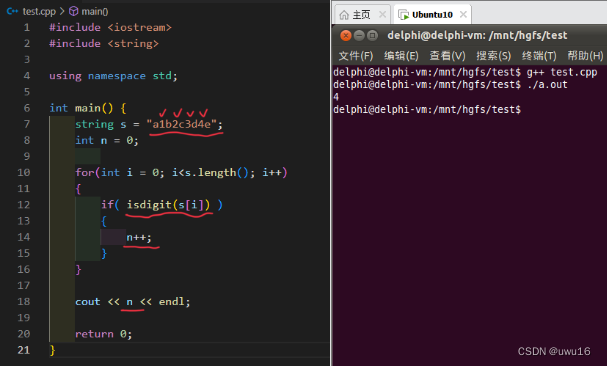This screenshot has width=607, height=366.
Task: Click line number 21 in gutter
Action: [24, 350]
